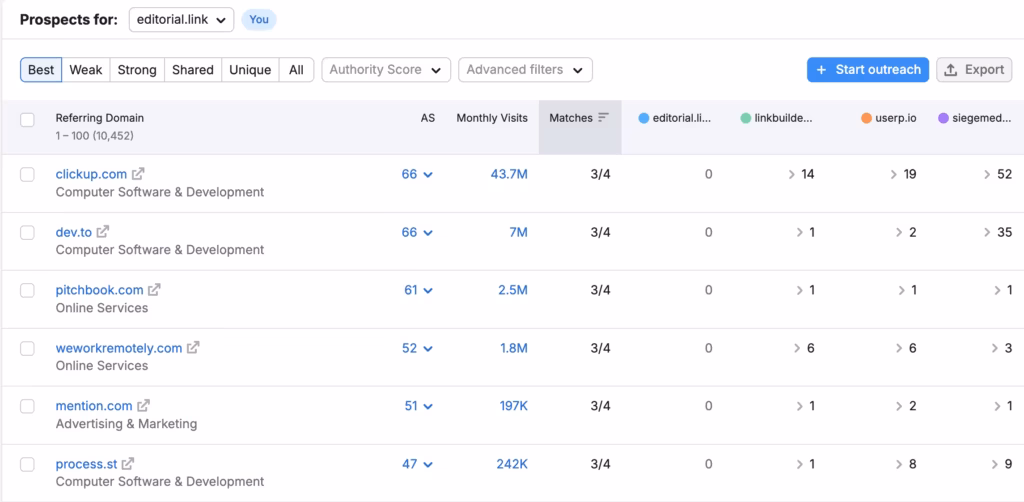Click the Export button
Viewport: 1024px width, 502px height.
click(x=974, y=70)
